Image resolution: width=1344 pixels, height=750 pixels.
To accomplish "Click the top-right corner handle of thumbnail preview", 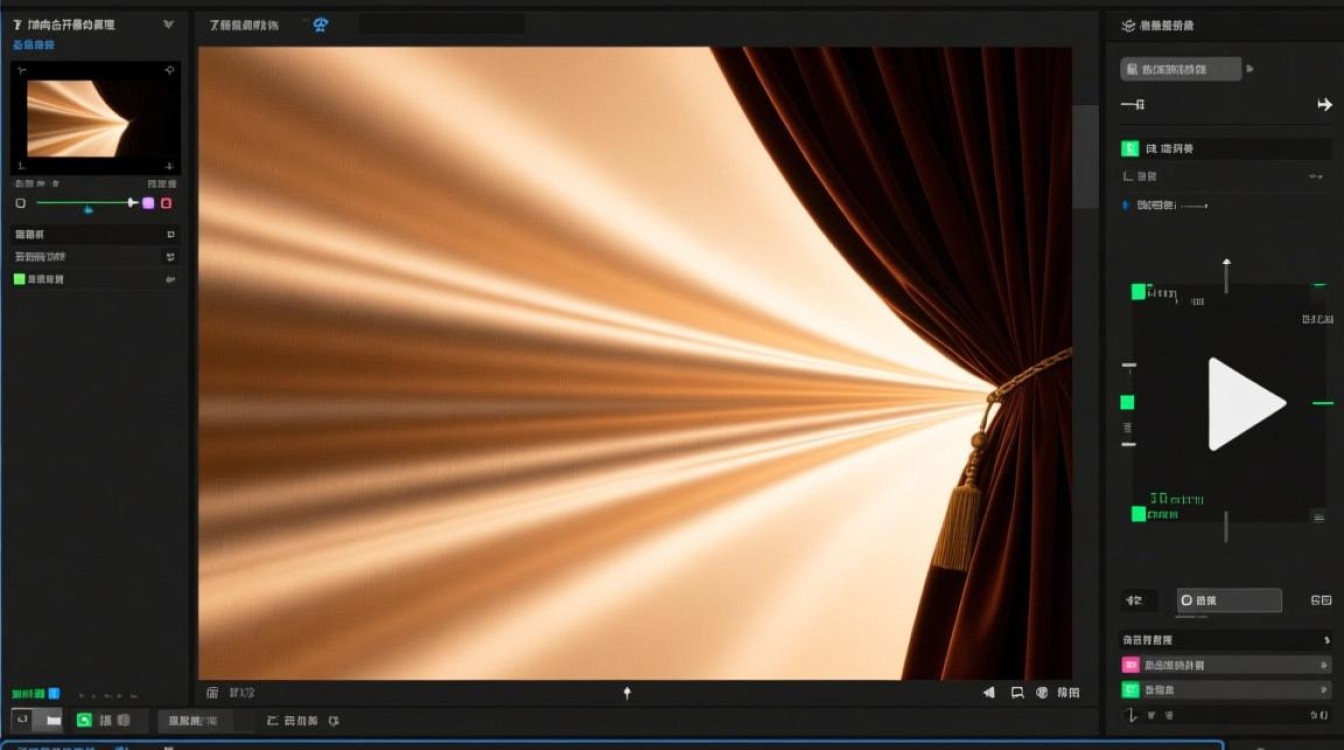I will point(169,70).
